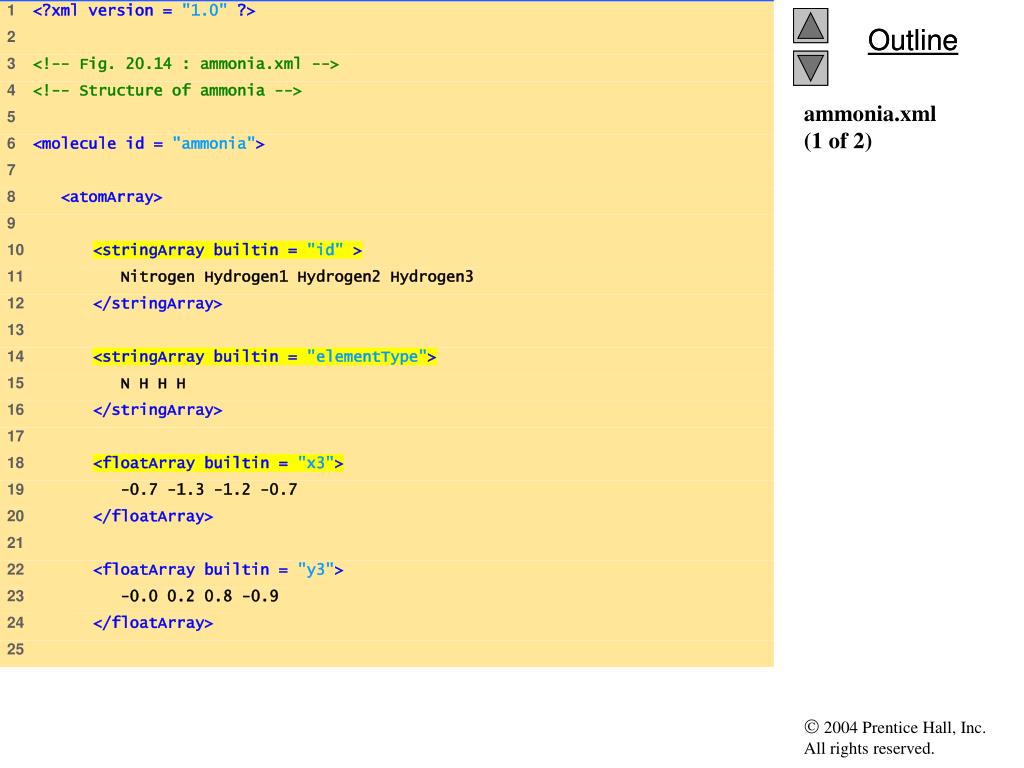This screenshot has height=768, width=1024.
Task: Click the 'ammonia.xml' file title
Action: [869, 114]
